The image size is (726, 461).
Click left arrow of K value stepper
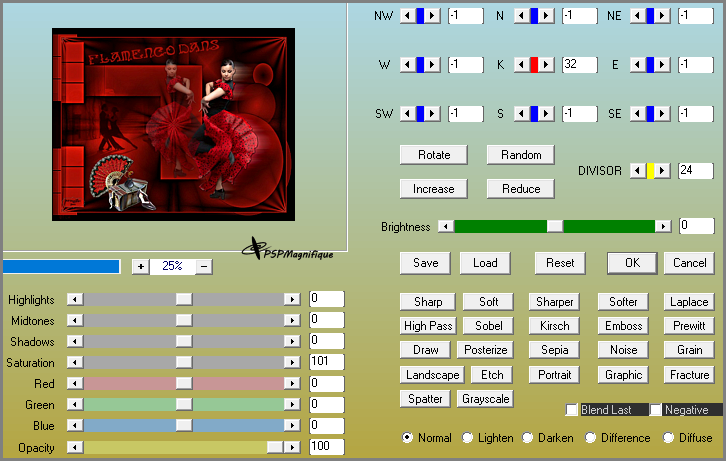pos(520,65)
